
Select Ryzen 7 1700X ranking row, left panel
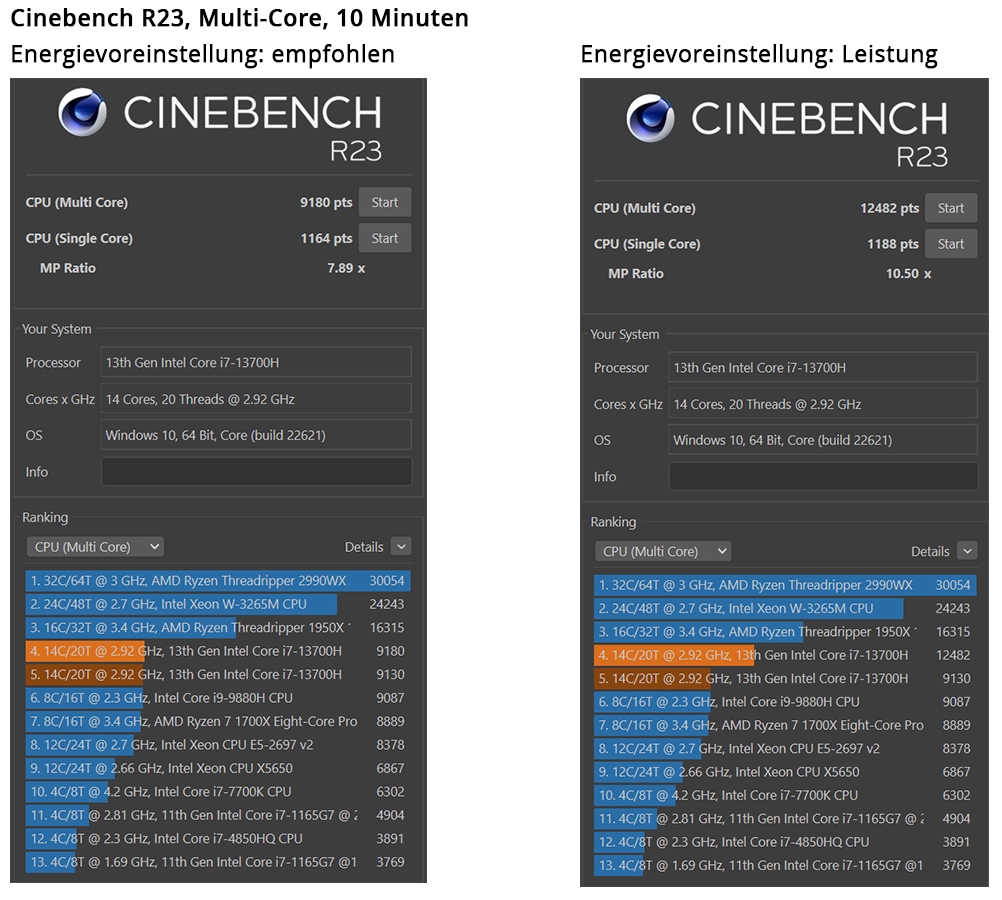tap(219, 722)
